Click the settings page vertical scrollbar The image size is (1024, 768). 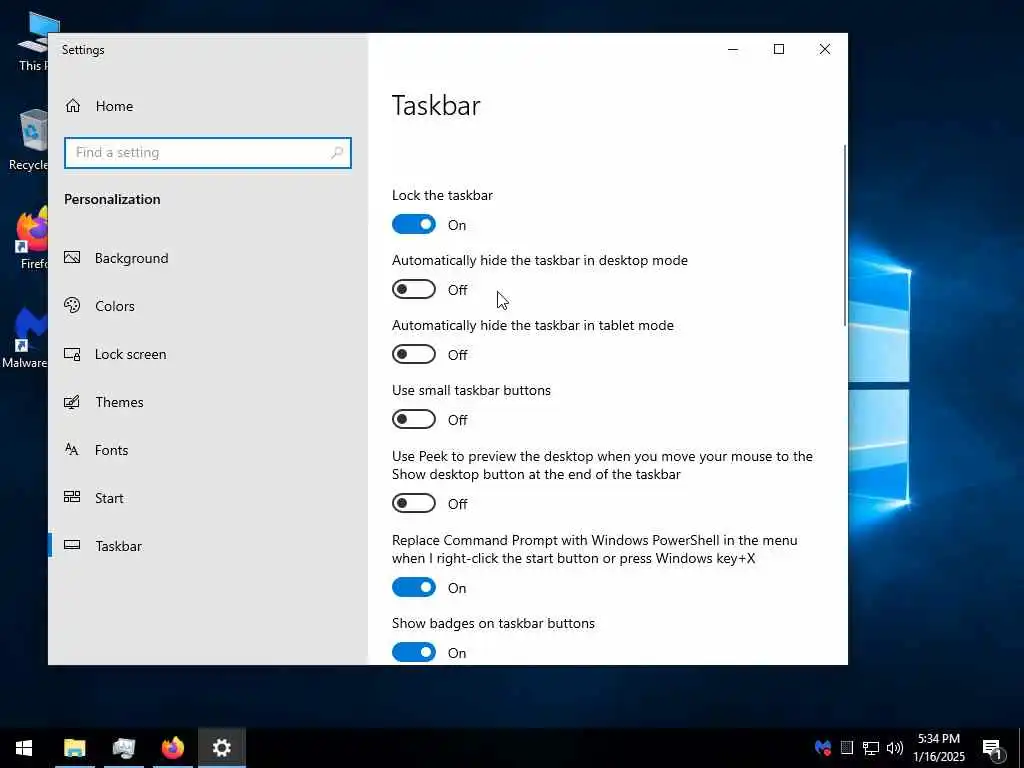(x=844, y=235)
